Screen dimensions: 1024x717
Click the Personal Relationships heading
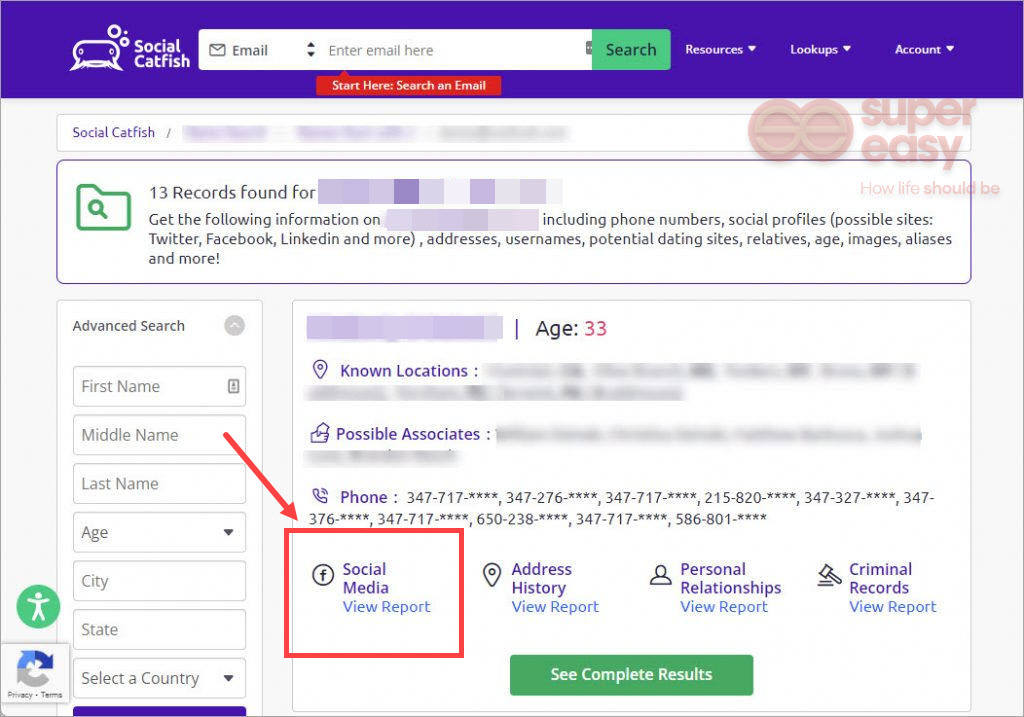click(x=731, y=578)
